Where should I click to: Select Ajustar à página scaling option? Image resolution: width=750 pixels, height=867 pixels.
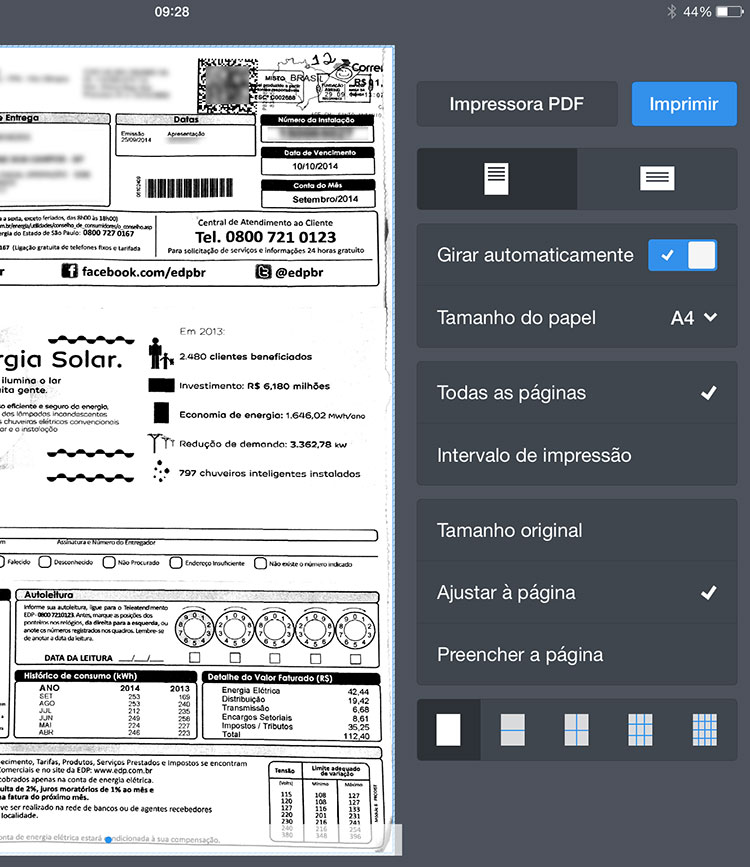577,593
